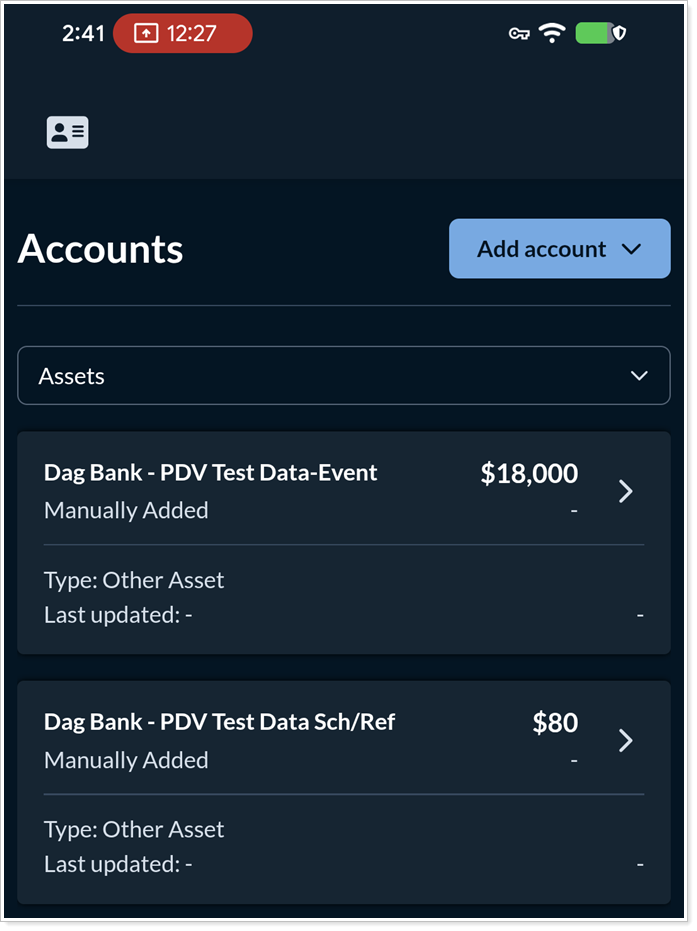This screenshot has height=931, width=697.
Task: Tap the $80 account balance
Action: 555,723
